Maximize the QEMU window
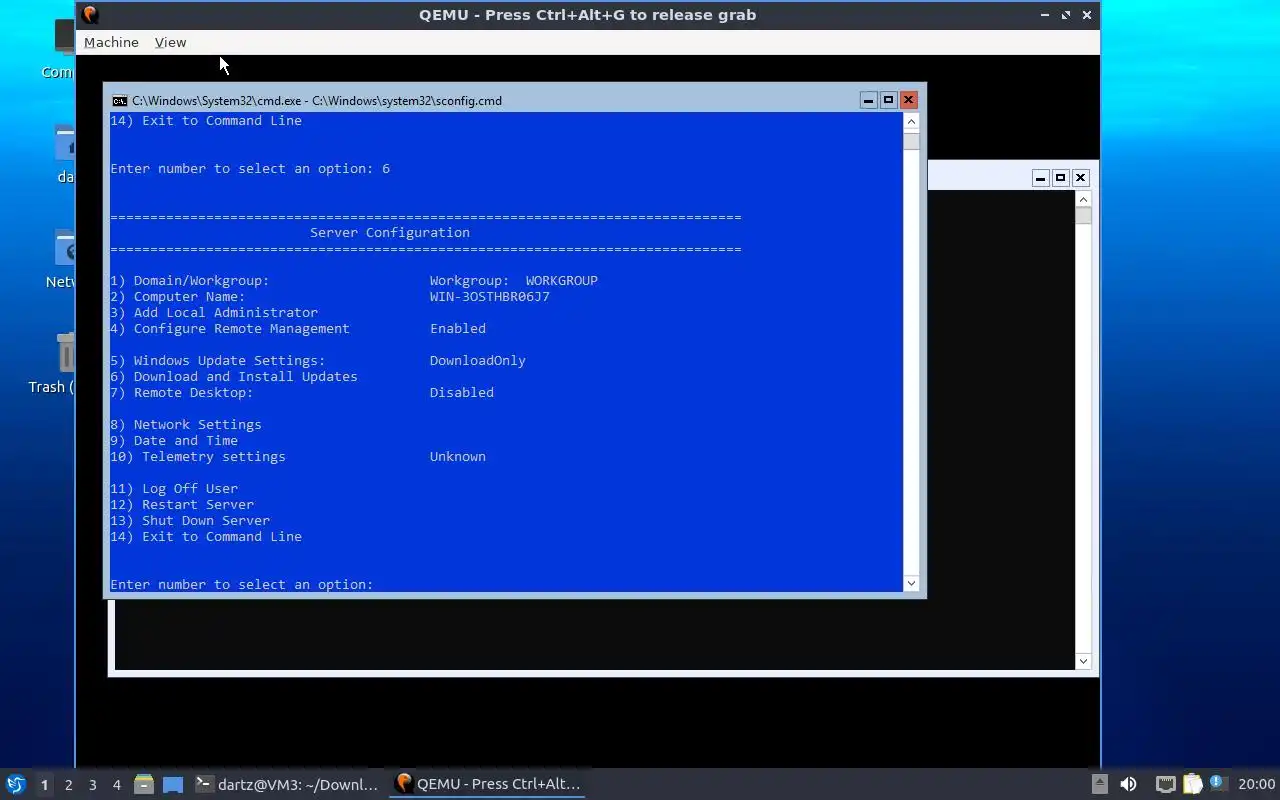This screenshot has height=800, width=1280. 1066,15
